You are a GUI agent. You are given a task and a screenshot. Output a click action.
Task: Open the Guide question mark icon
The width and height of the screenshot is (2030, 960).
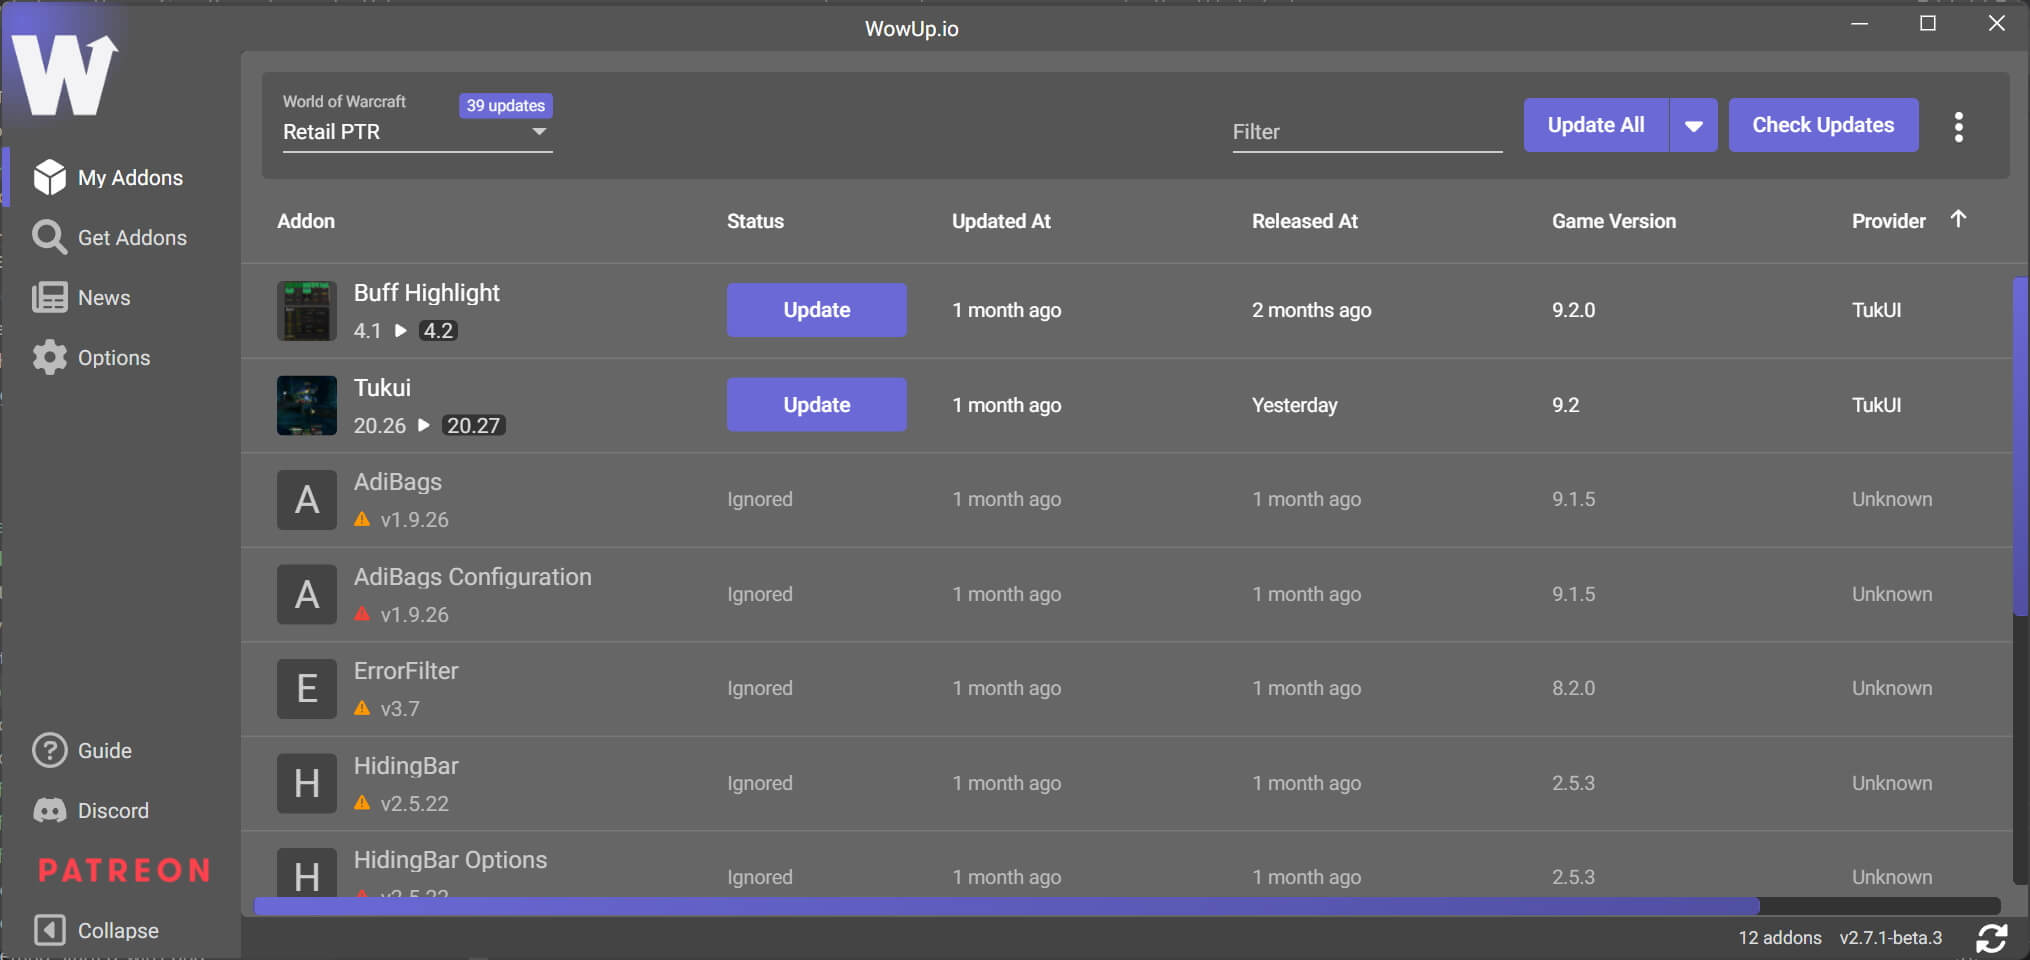pyautogui.click(x=49, y=750)
